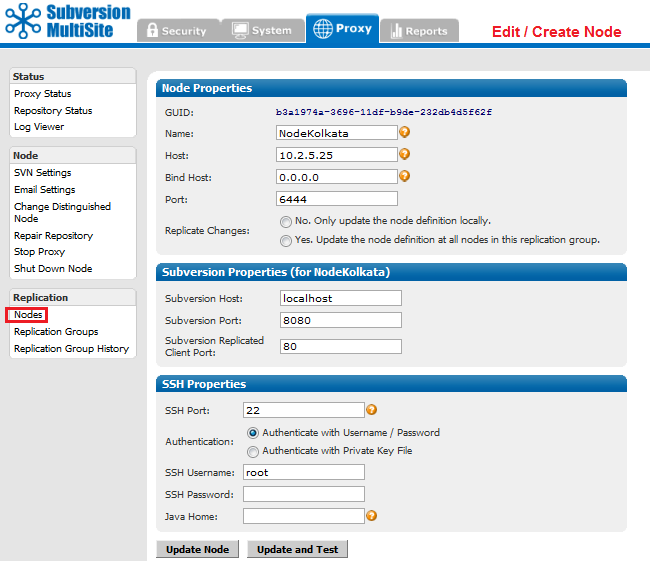Click the SSH Properties section header
The image size is (650, 561).
(x=391, y=384)
